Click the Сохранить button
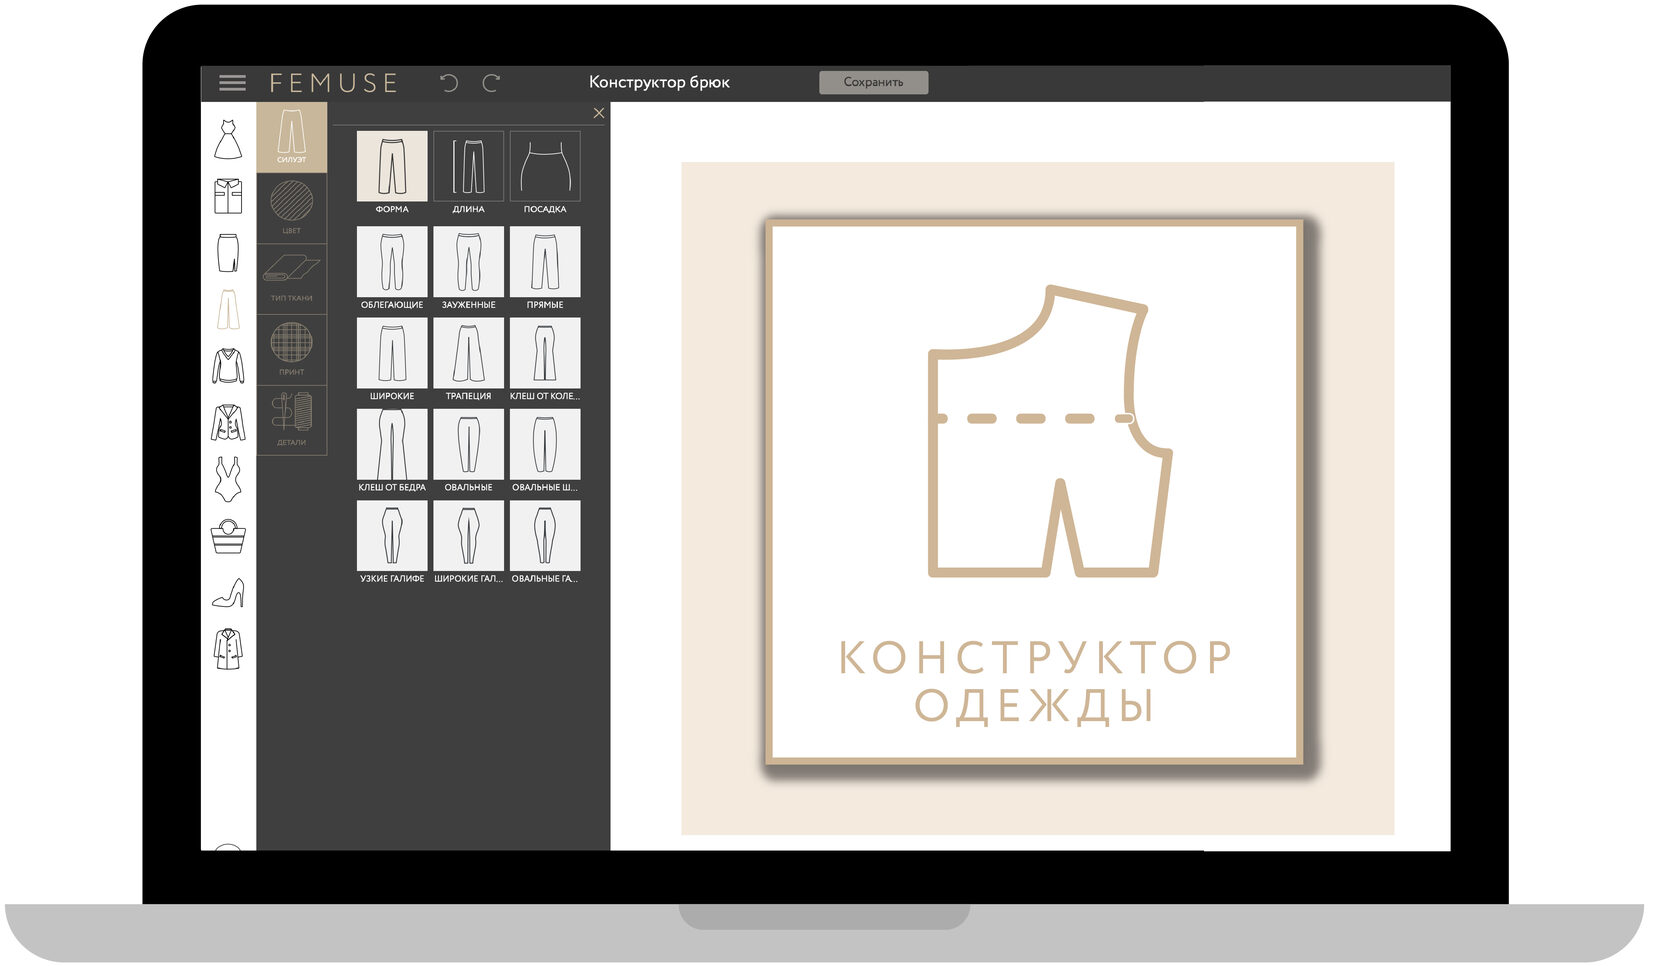This screenshot has width=1680, height=966. click(873, 82)
